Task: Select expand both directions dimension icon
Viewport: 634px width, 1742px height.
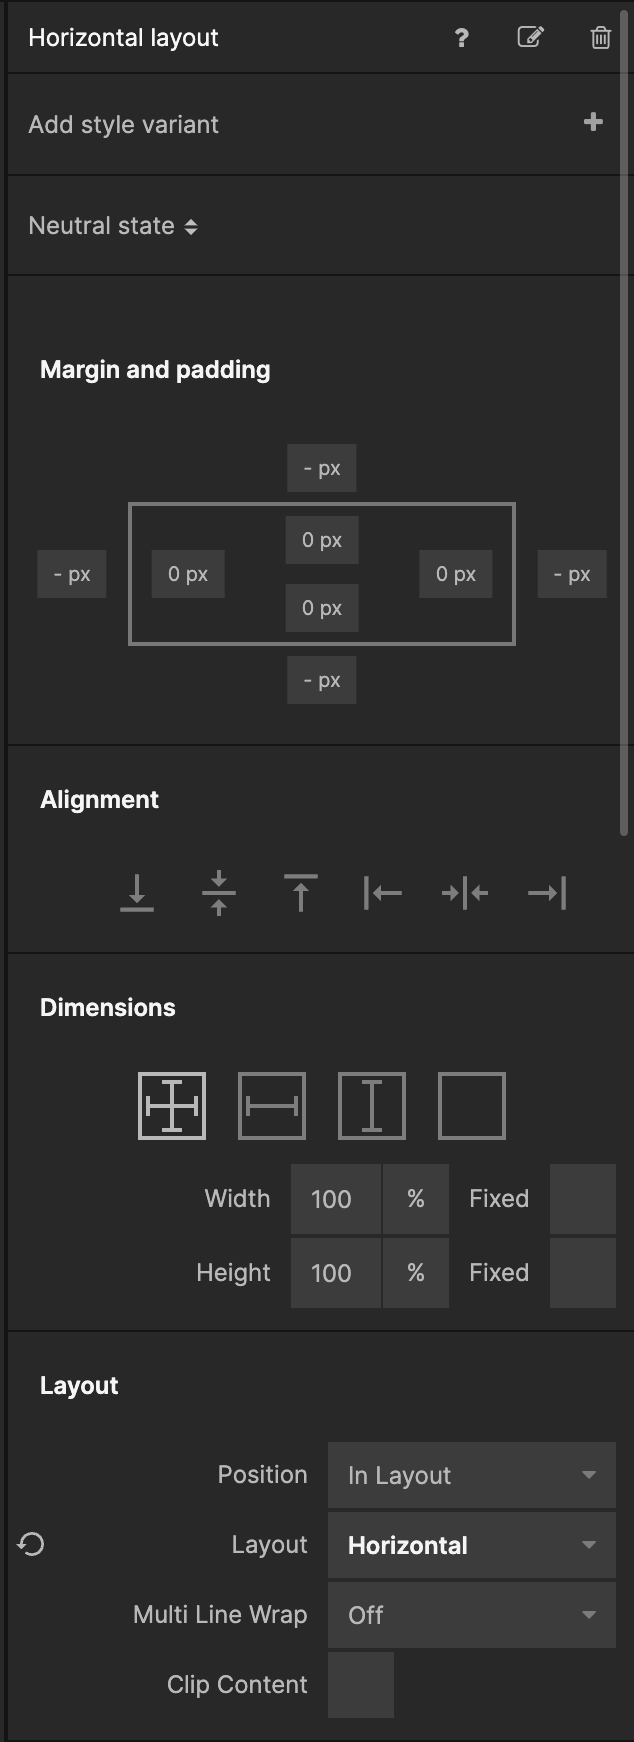Action: 172,1106
